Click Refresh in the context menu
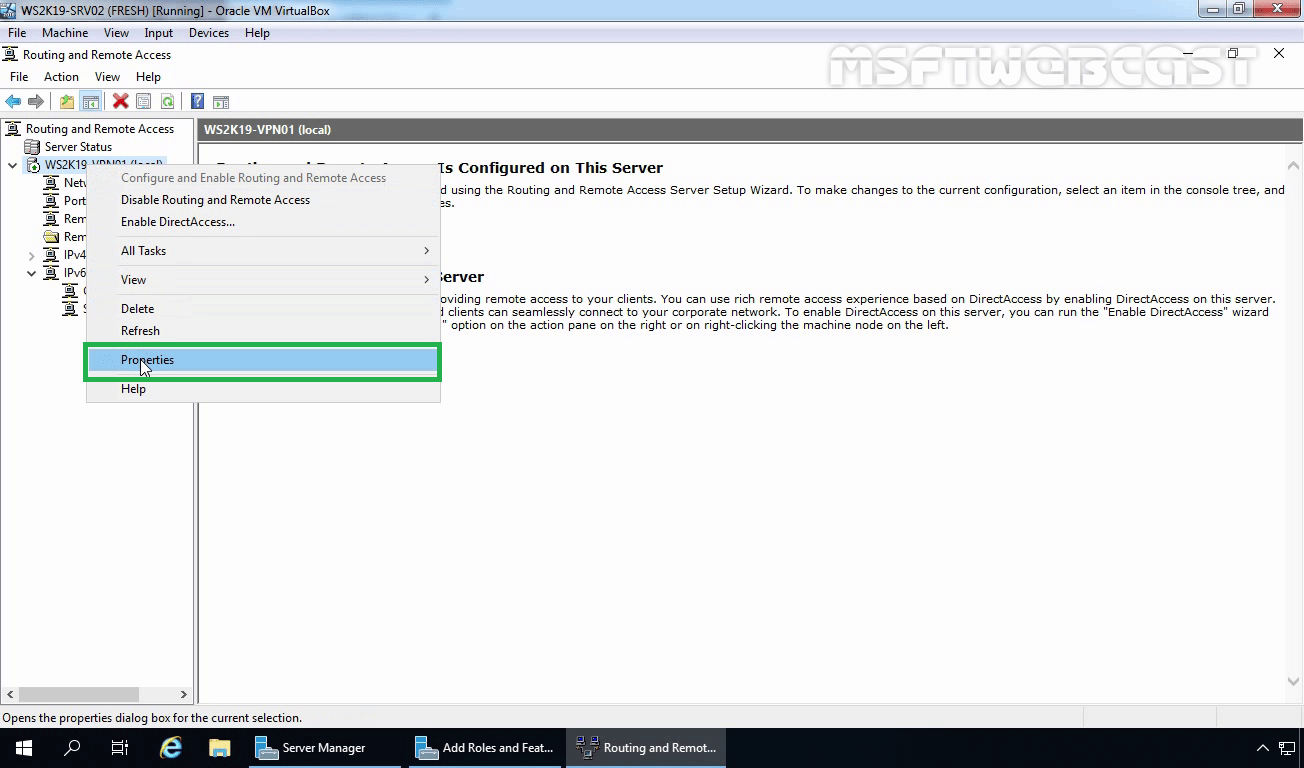1304x768 pixels. 263,331
